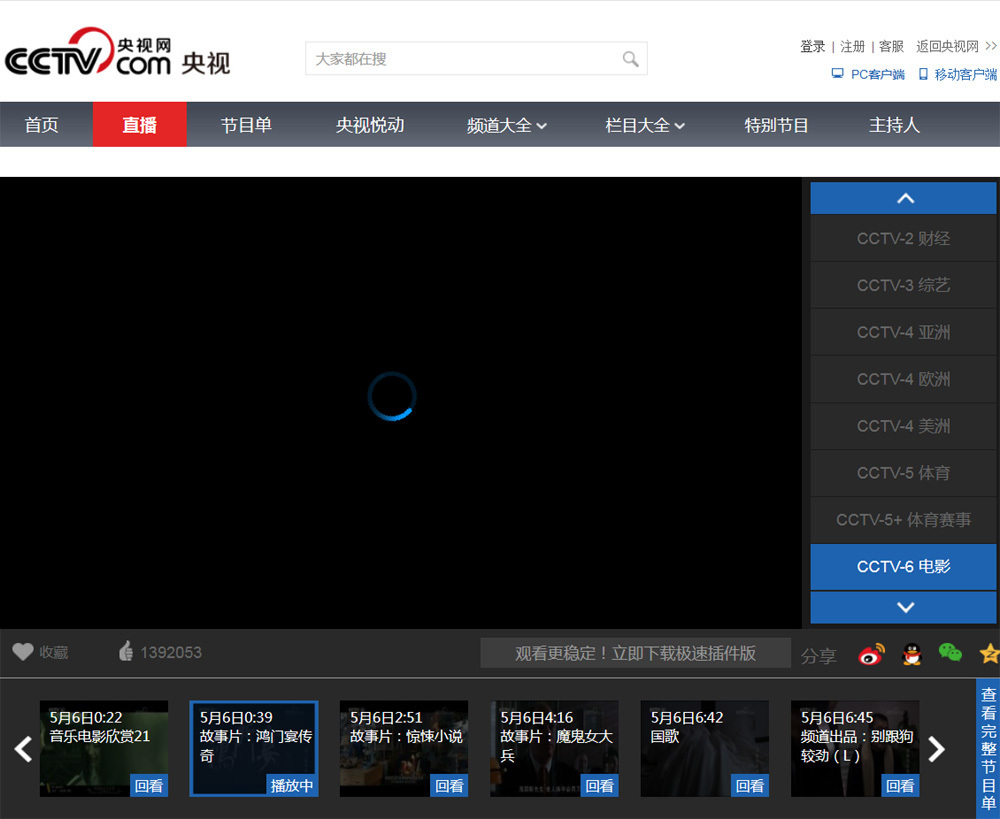Toggle the 收藏 favorite heart
The image size is (1000, 819).
24,651
